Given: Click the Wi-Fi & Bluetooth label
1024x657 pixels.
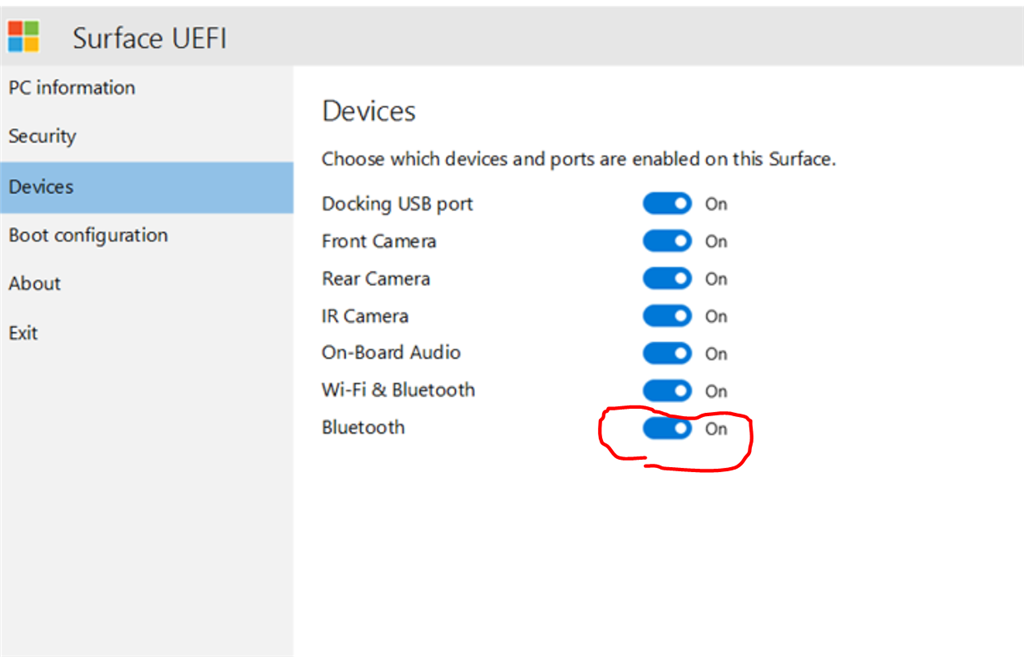Looking at the screenshot, I should pos(398,390).
